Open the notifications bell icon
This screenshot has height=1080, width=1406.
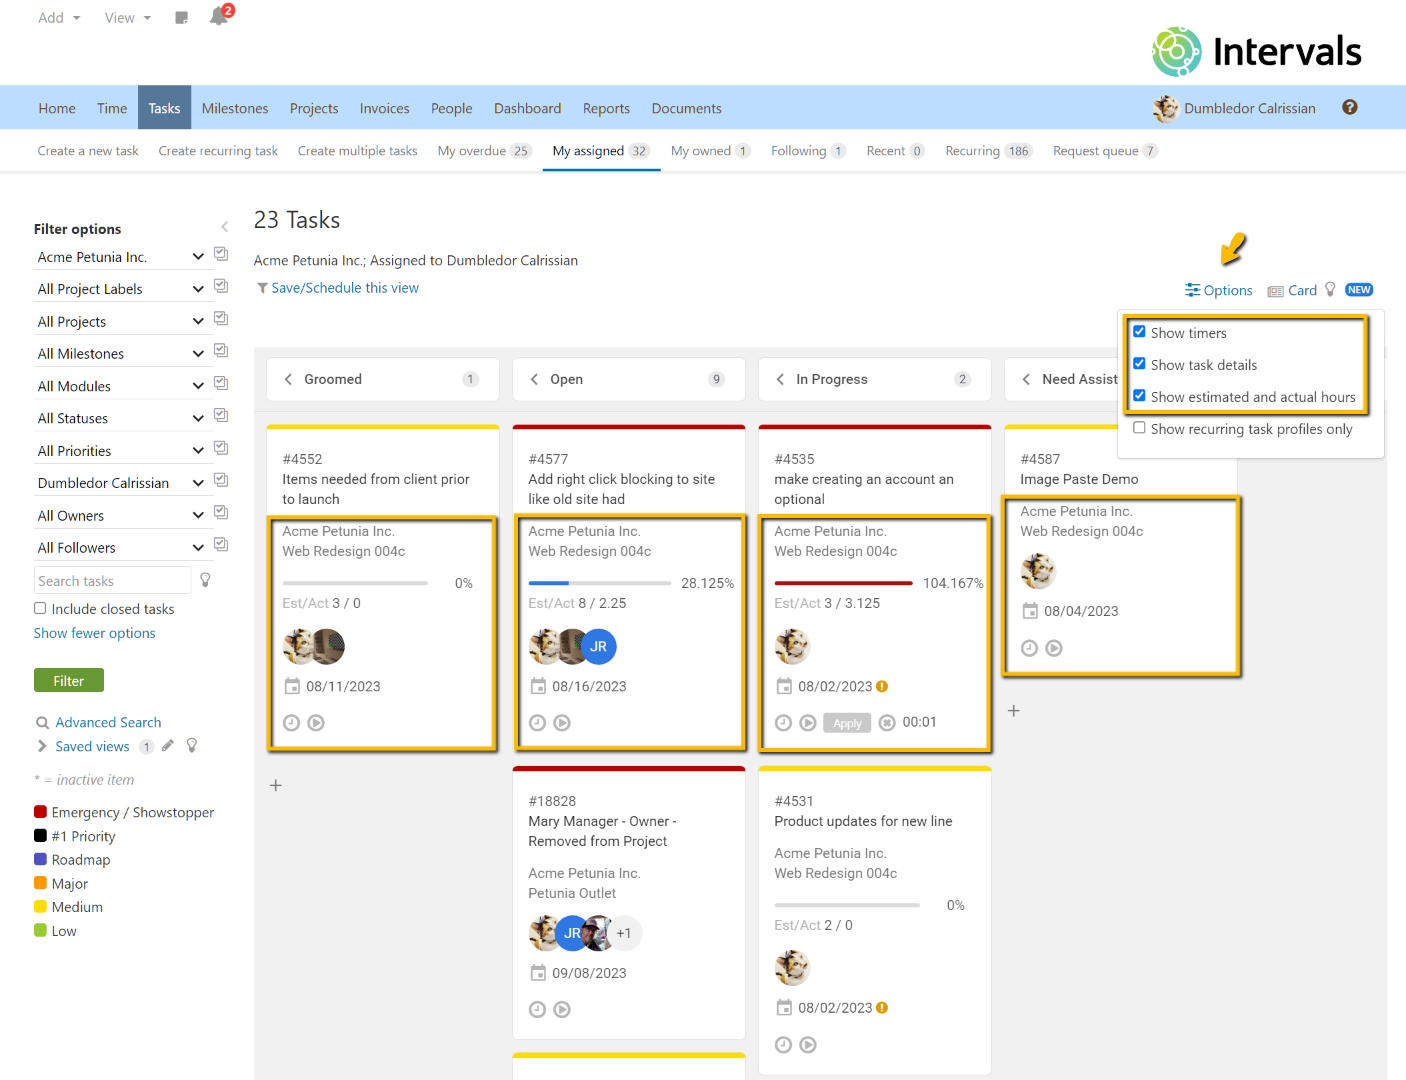point(218,17)
